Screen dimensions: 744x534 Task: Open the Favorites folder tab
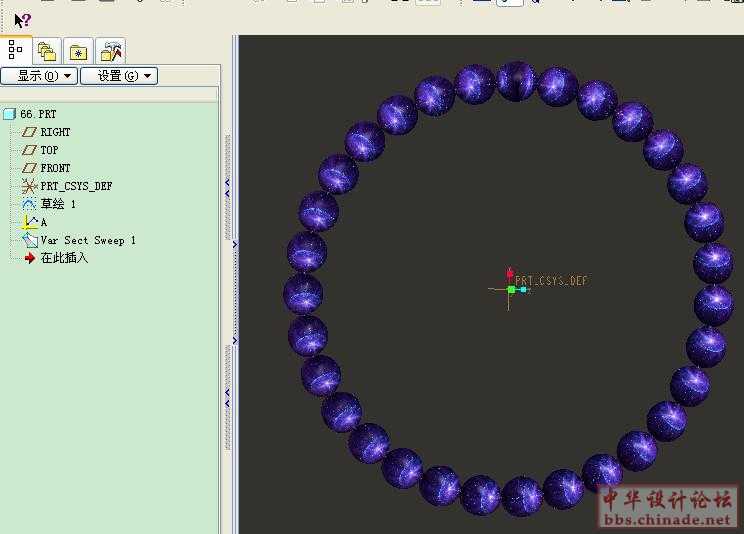pos(78,51)
